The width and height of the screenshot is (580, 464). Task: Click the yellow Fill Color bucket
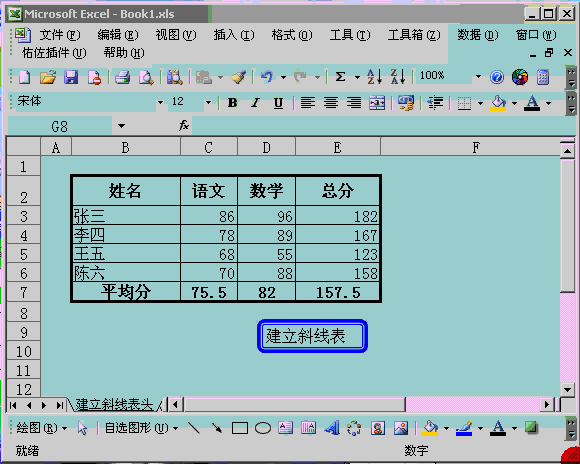coord(498,102)
